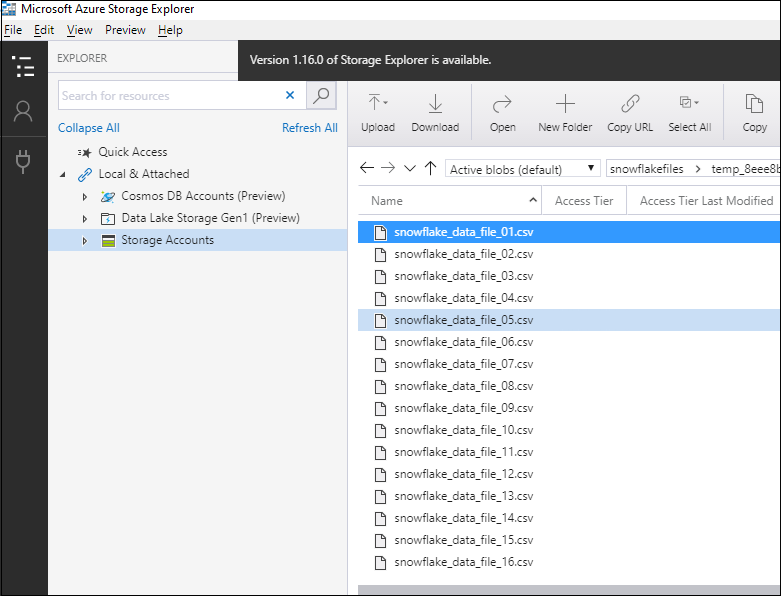Viewport: 781px width, 596px height.
Task: Select snowflake_data_file_02.csv
Action: click(569, 254)
